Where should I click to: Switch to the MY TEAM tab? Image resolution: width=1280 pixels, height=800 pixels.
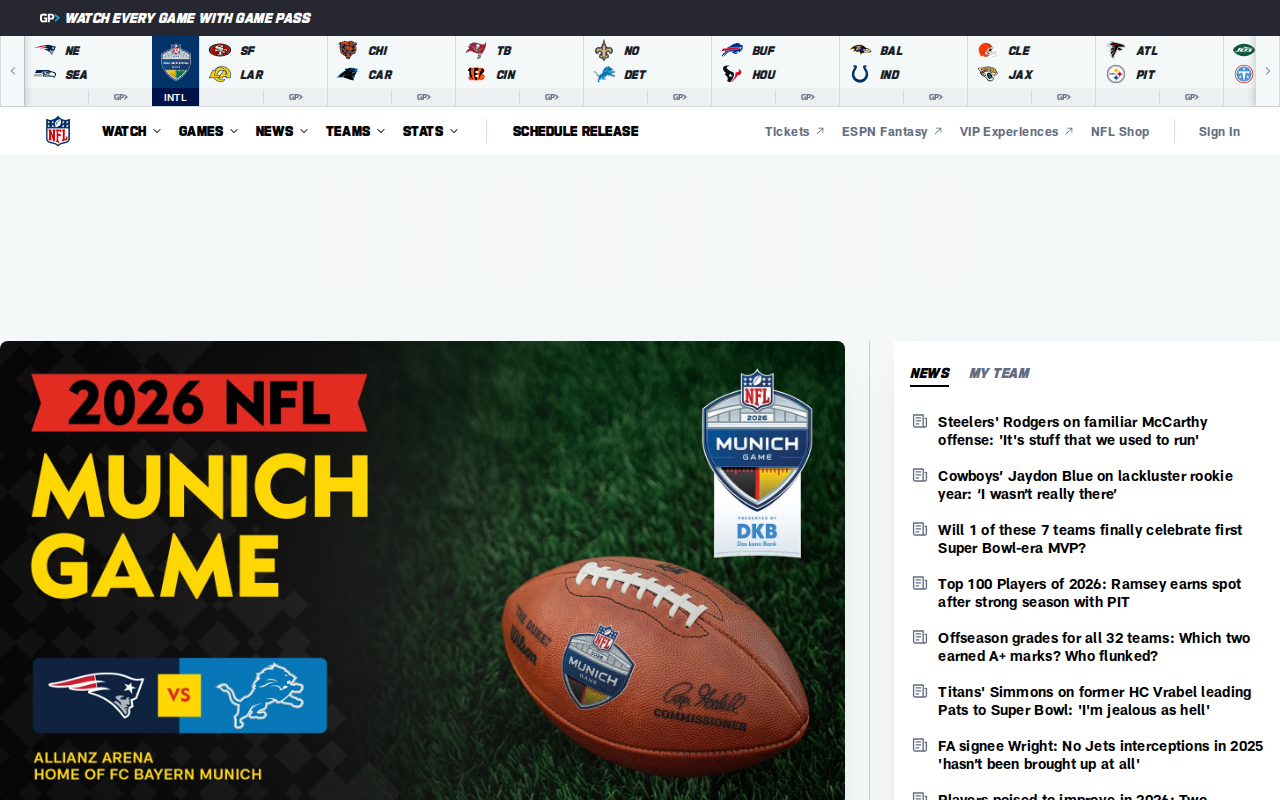coord(999,373)
